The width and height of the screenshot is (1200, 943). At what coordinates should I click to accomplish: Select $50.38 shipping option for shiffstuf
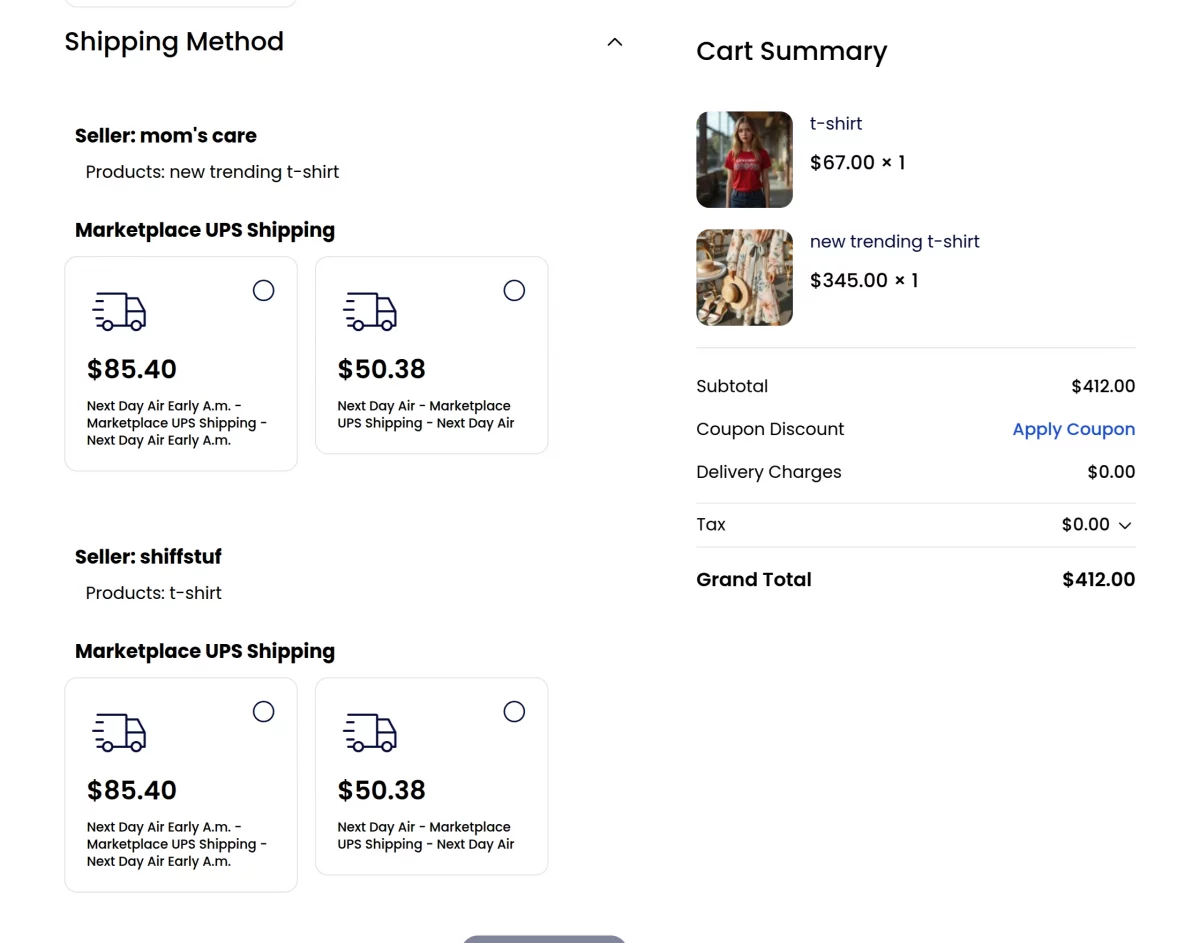(514, 711)
